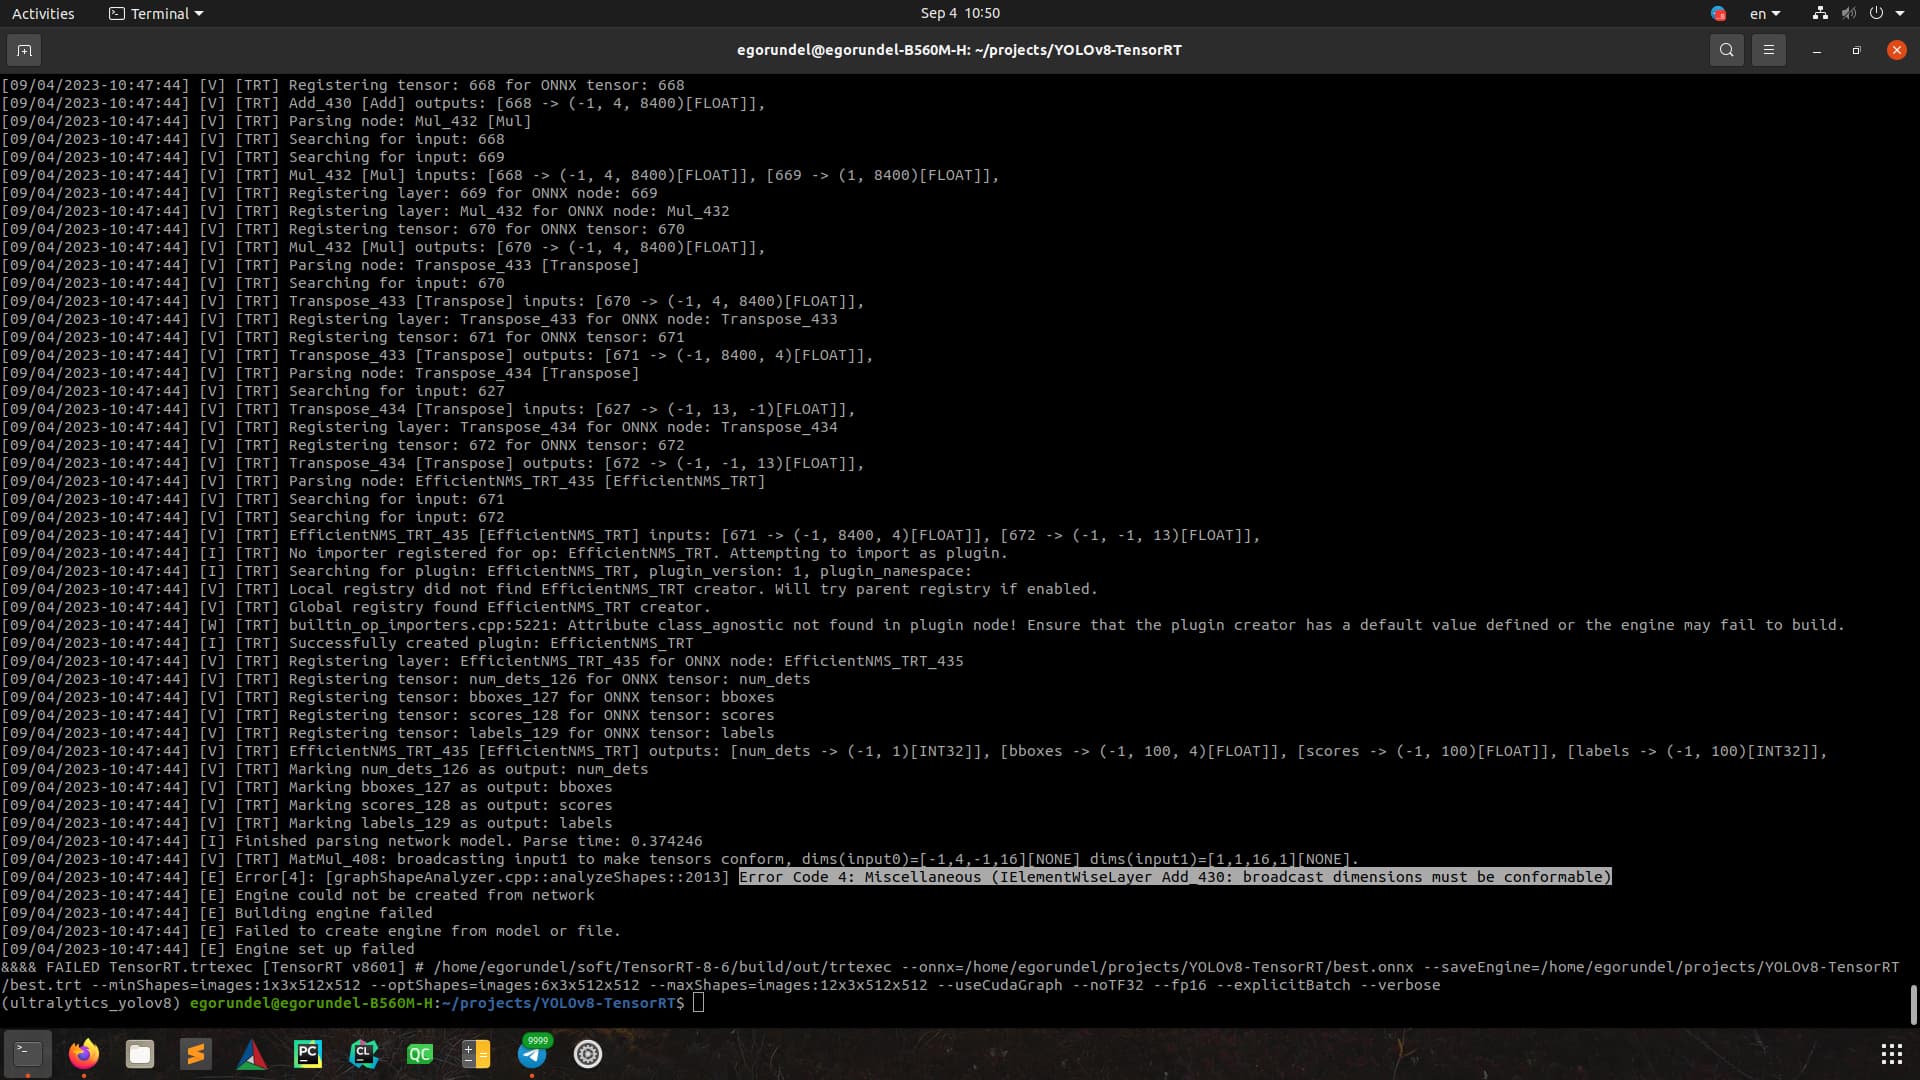
Task: Launch Qt Creator from the dock
Action: point(420,1054)
